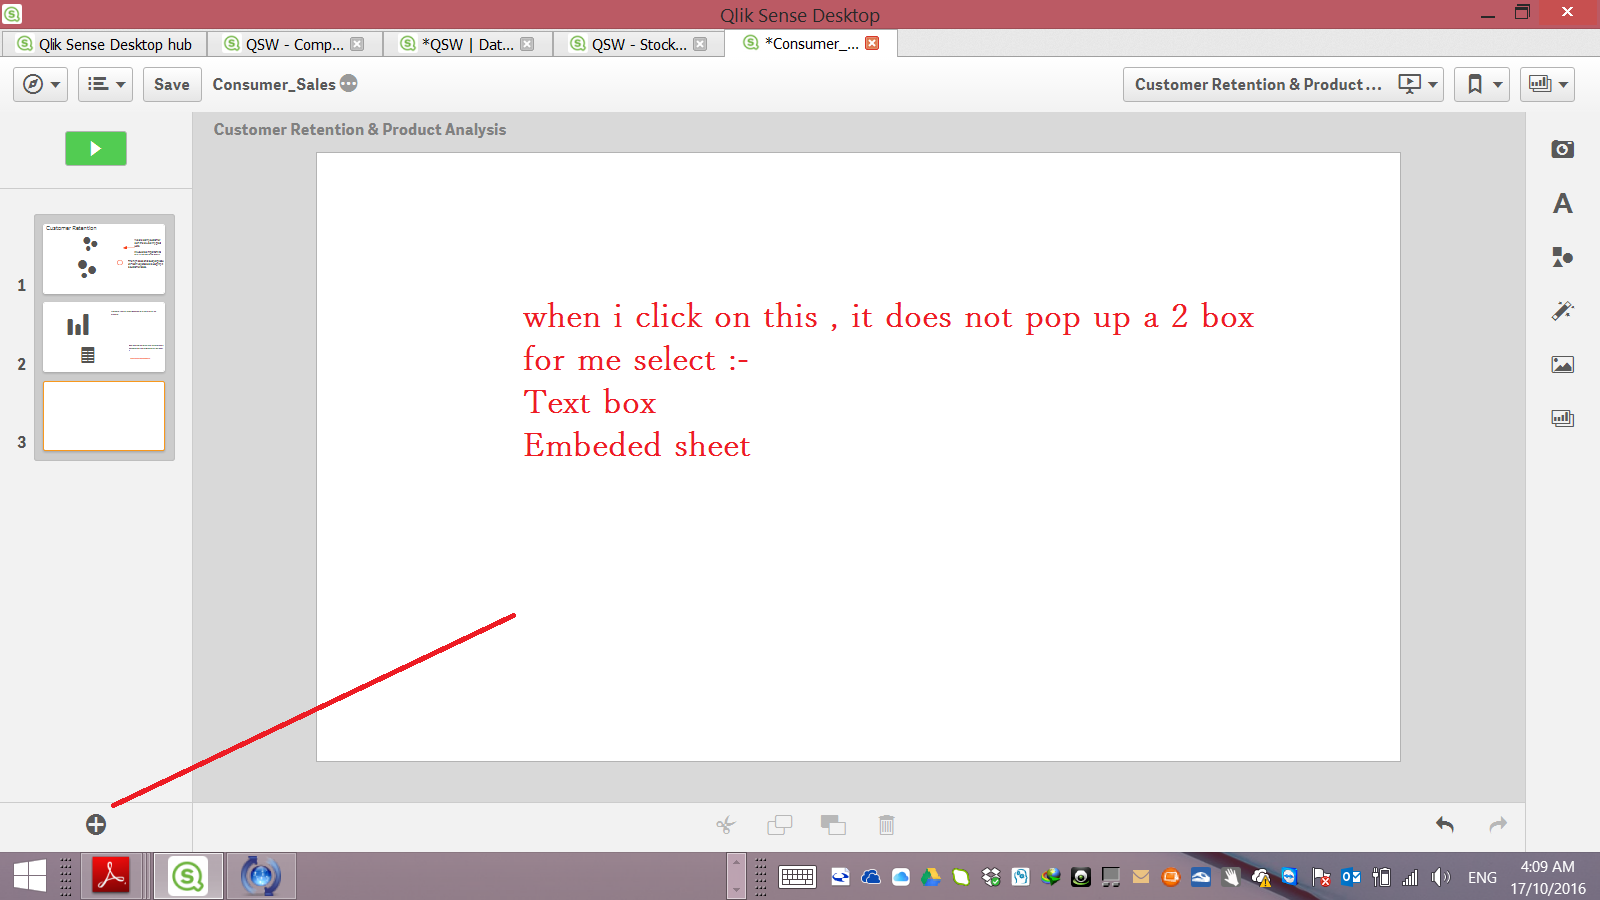The image size is (1600, 900).
Task: Expand the navigation compass dropdown
Action: pos(41,85)
